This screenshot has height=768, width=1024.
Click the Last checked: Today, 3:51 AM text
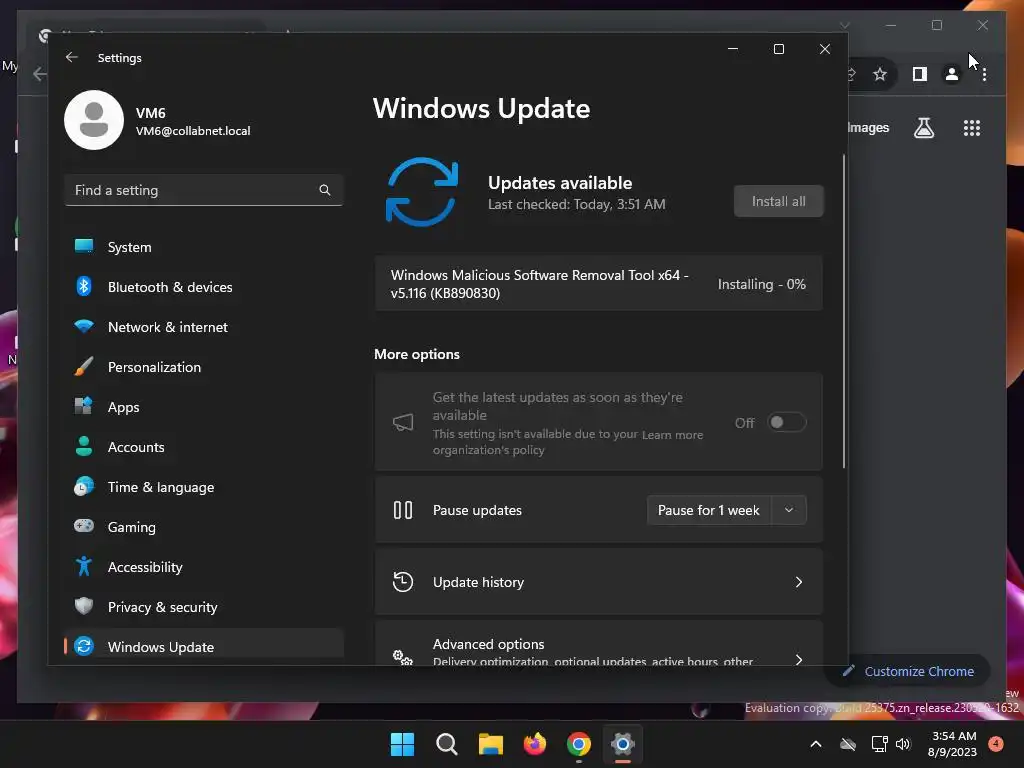(x=577, y=204)
